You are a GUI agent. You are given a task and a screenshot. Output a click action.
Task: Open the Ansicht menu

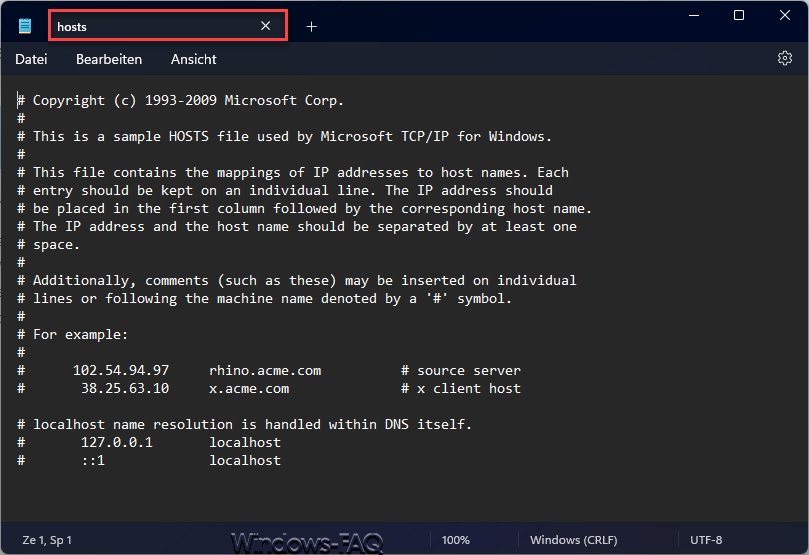193,59
